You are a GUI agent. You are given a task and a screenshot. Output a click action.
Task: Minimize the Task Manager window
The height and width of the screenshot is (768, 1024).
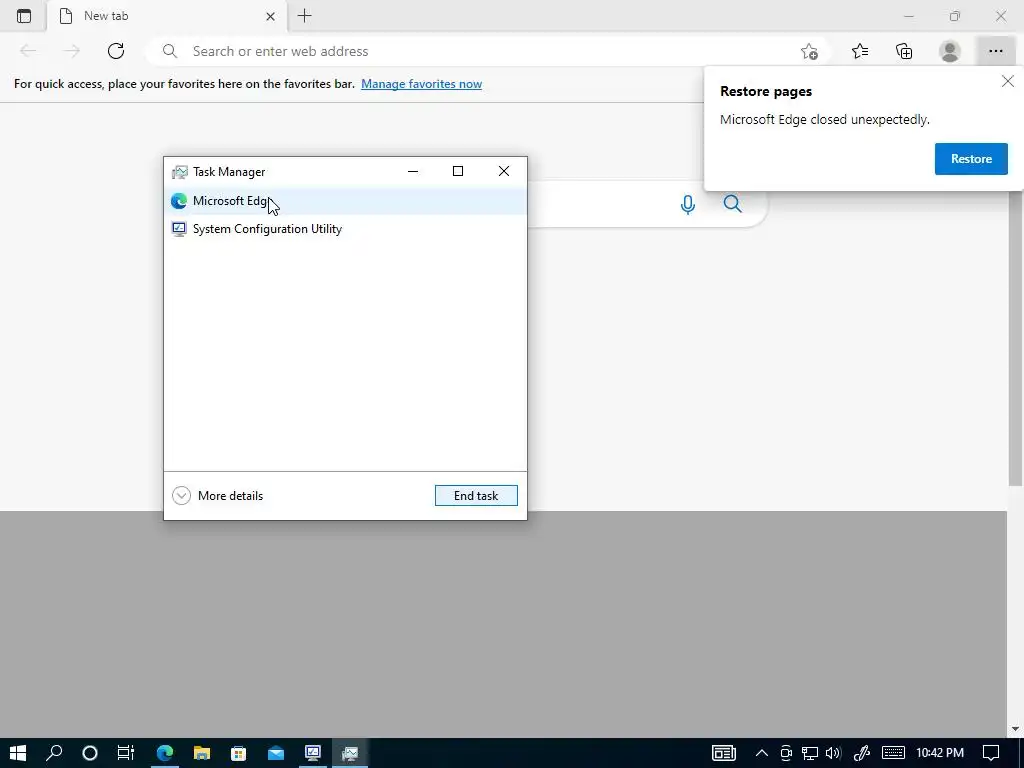413,171
